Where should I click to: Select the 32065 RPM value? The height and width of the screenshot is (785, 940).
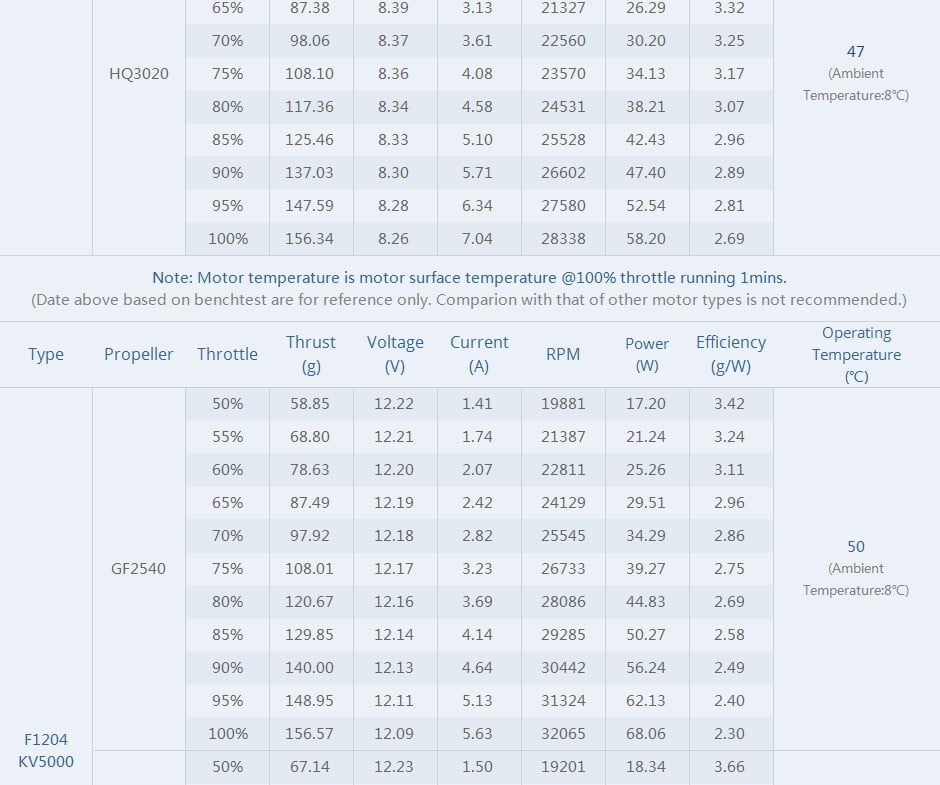tap(563, 733)
